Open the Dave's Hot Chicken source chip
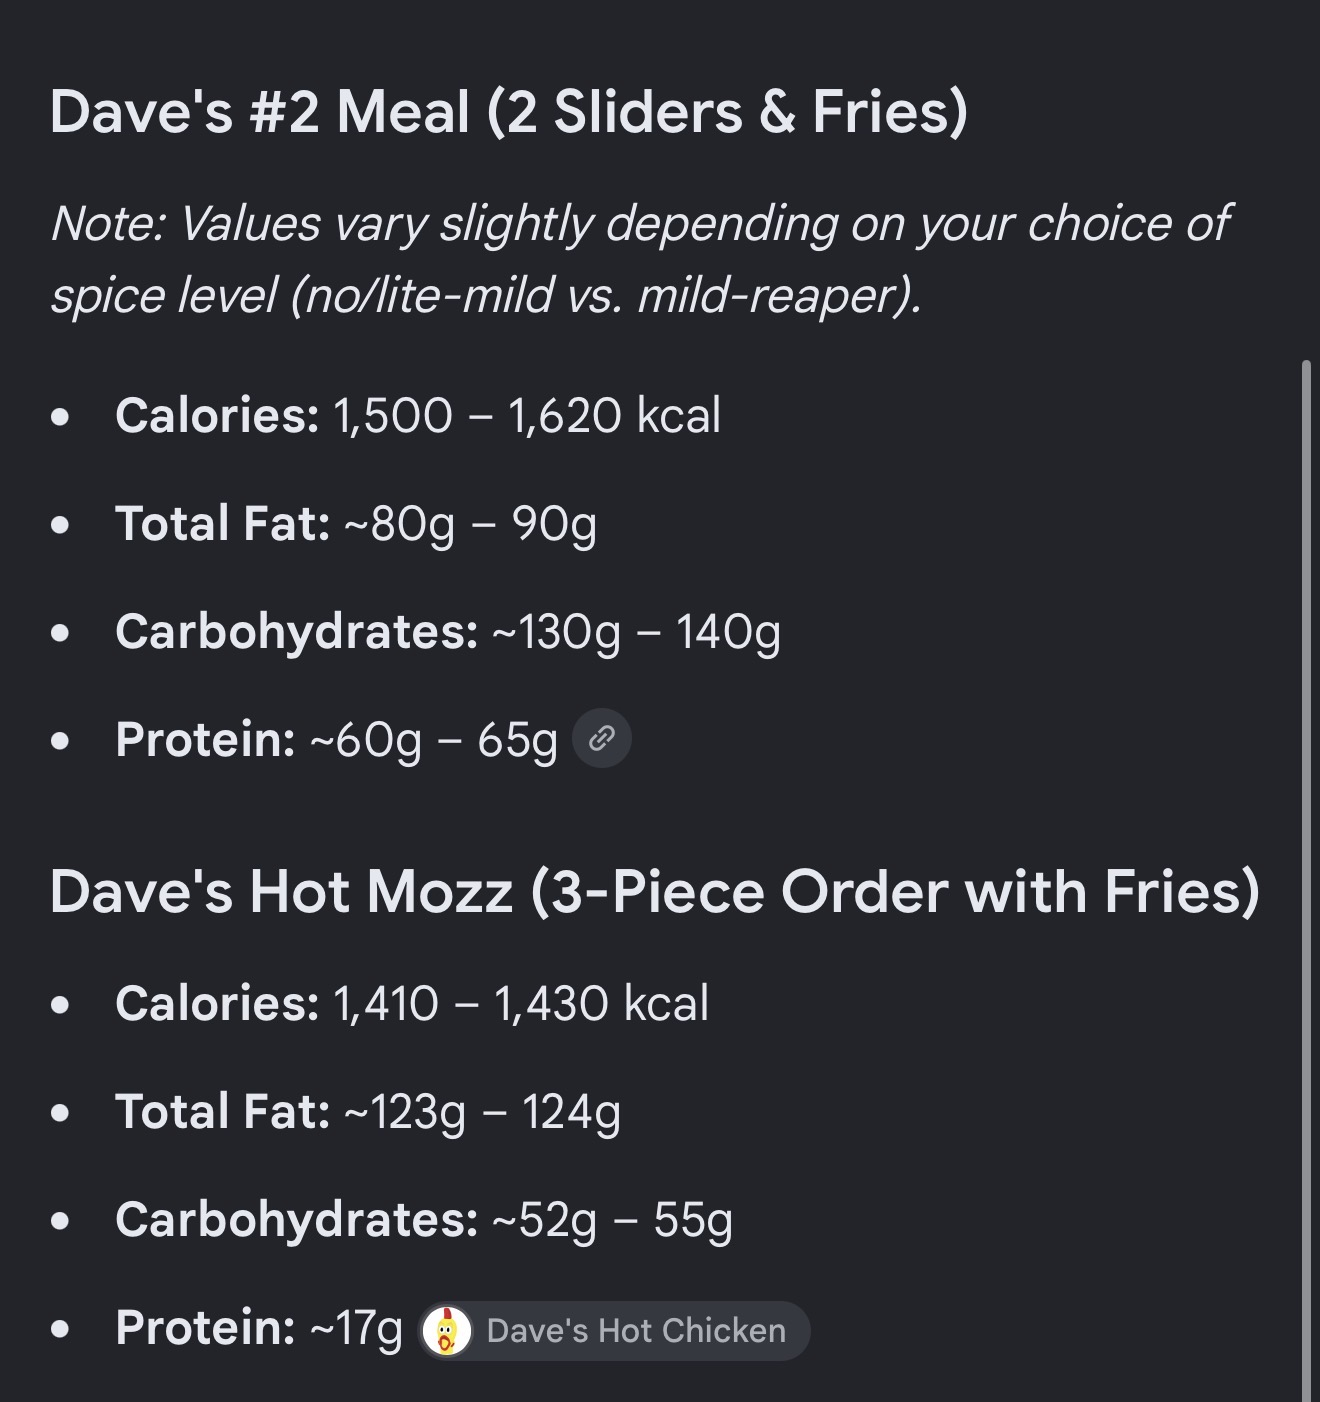1320x1402 pixels. tap(614, 1331)
